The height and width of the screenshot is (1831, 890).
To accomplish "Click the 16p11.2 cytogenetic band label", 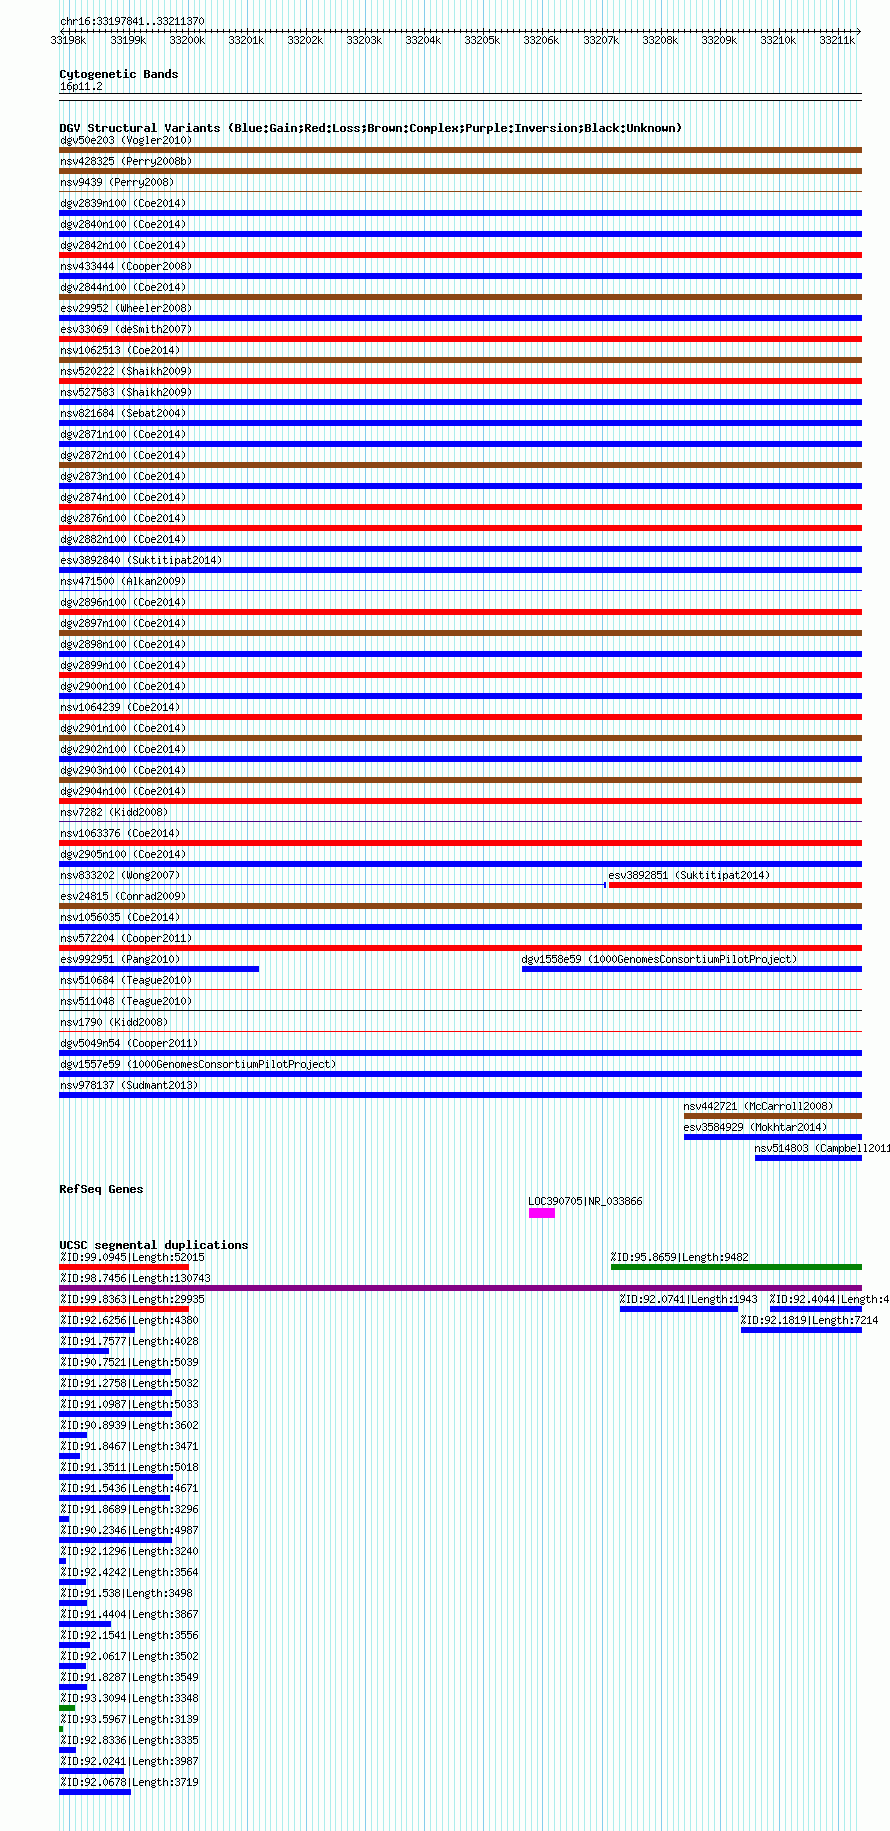I will tap(81, 87).
